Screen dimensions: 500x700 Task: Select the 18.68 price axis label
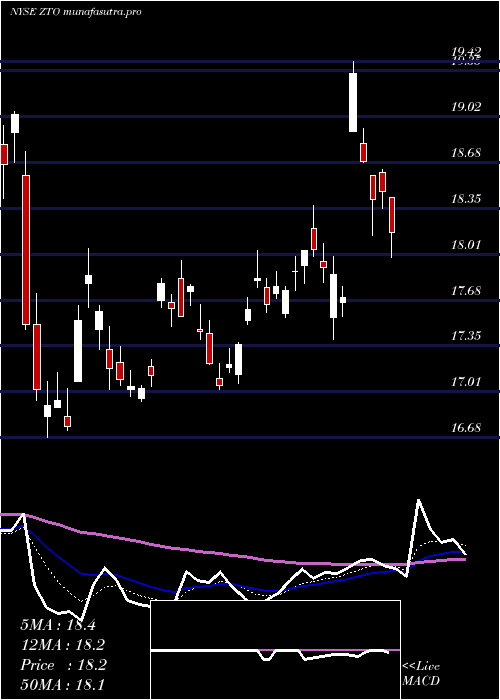[x=466, y=153]
